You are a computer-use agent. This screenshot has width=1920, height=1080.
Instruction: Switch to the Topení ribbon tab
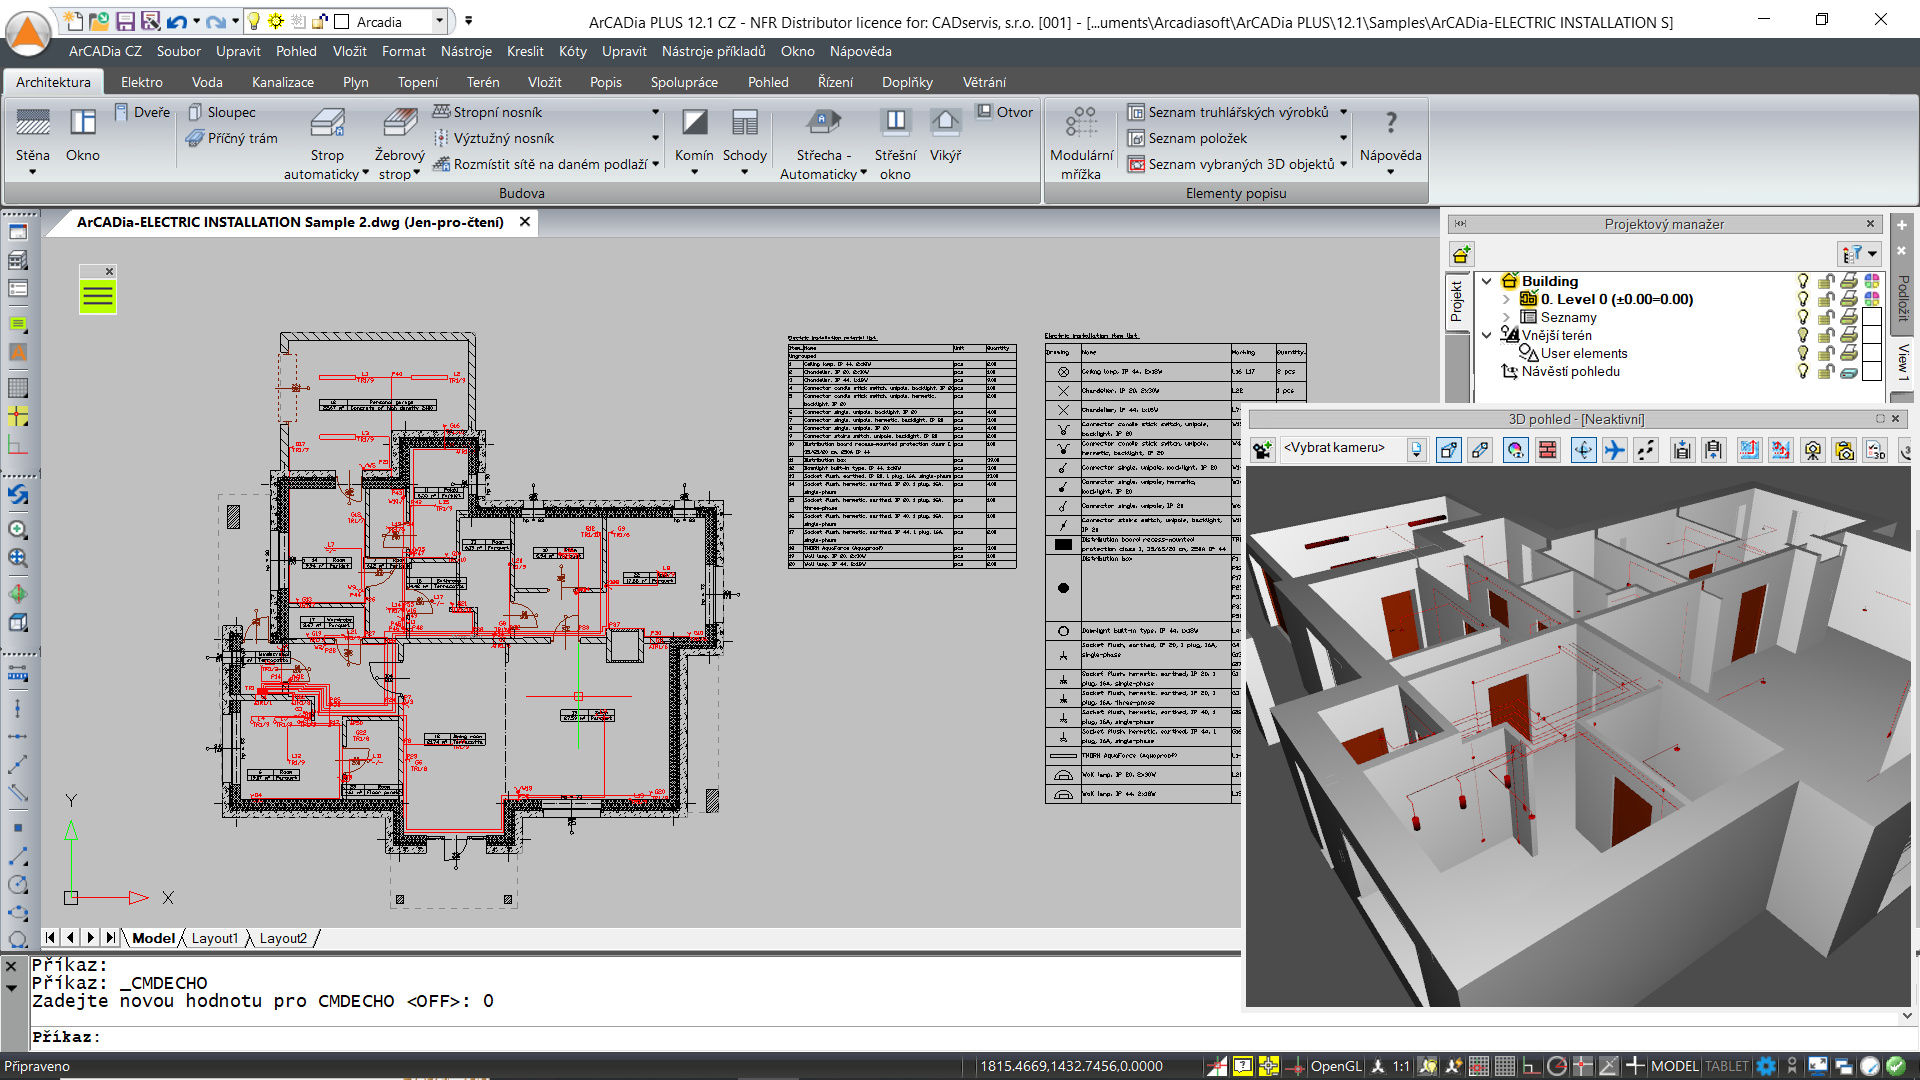[418, 82]
